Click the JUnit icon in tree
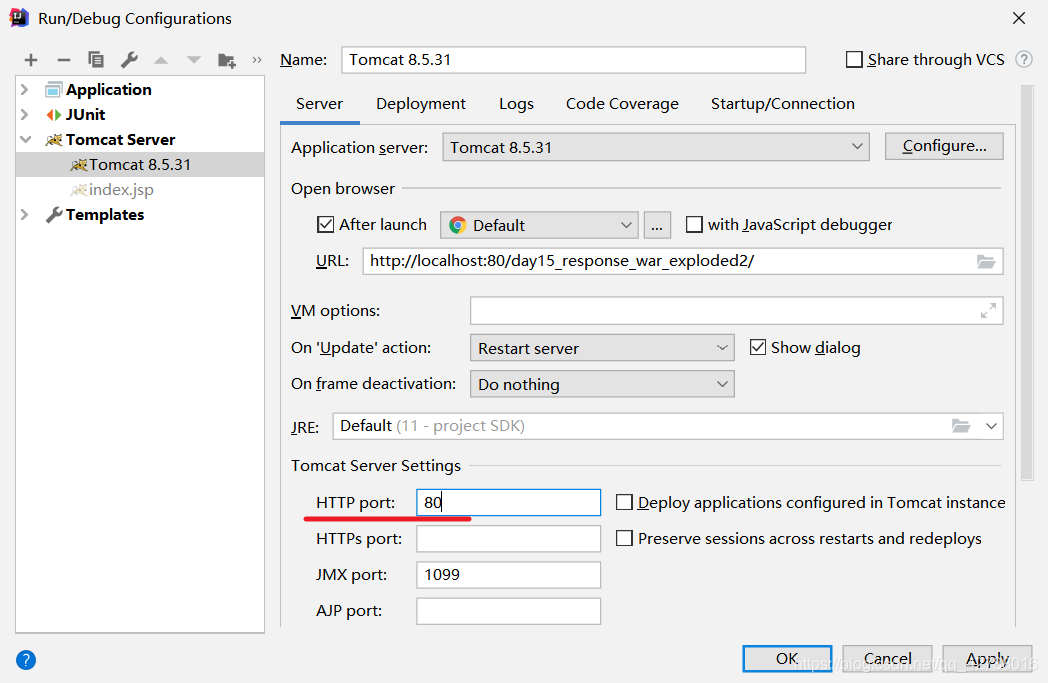This screenshot has width=1048, height=683. pos(53,115)
